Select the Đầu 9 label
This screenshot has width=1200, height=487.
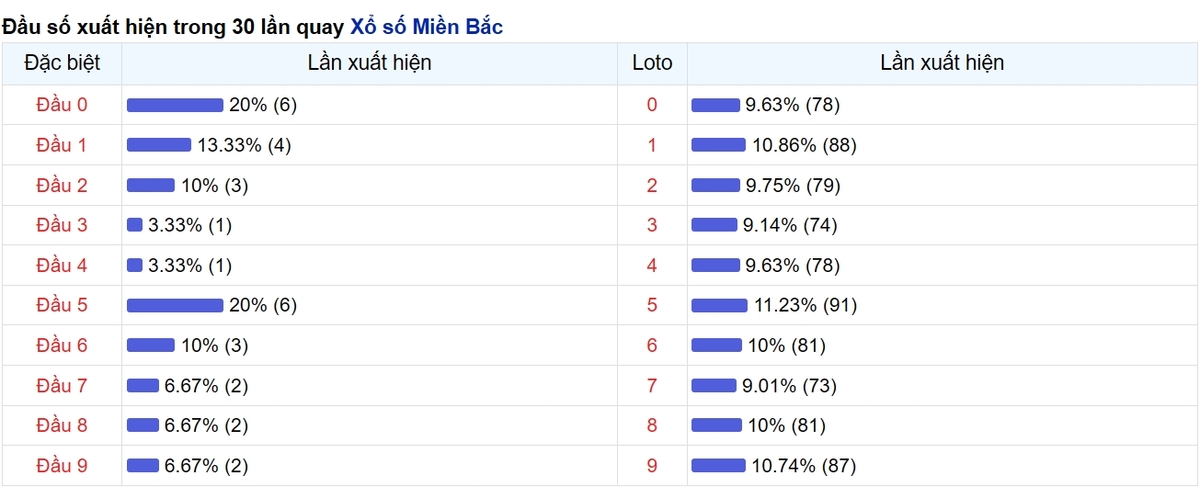[x=62, y=465]
